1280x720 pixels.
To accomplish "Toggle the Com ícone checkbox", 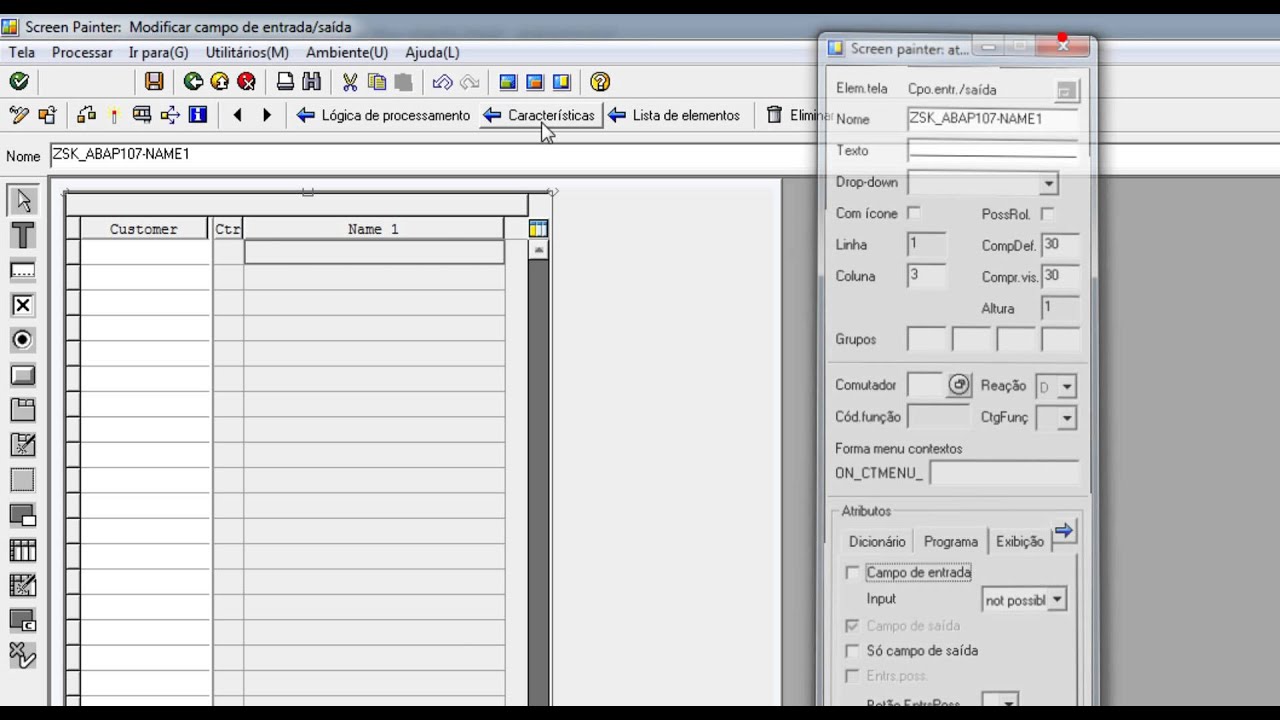I will click(x=913, y=213).
